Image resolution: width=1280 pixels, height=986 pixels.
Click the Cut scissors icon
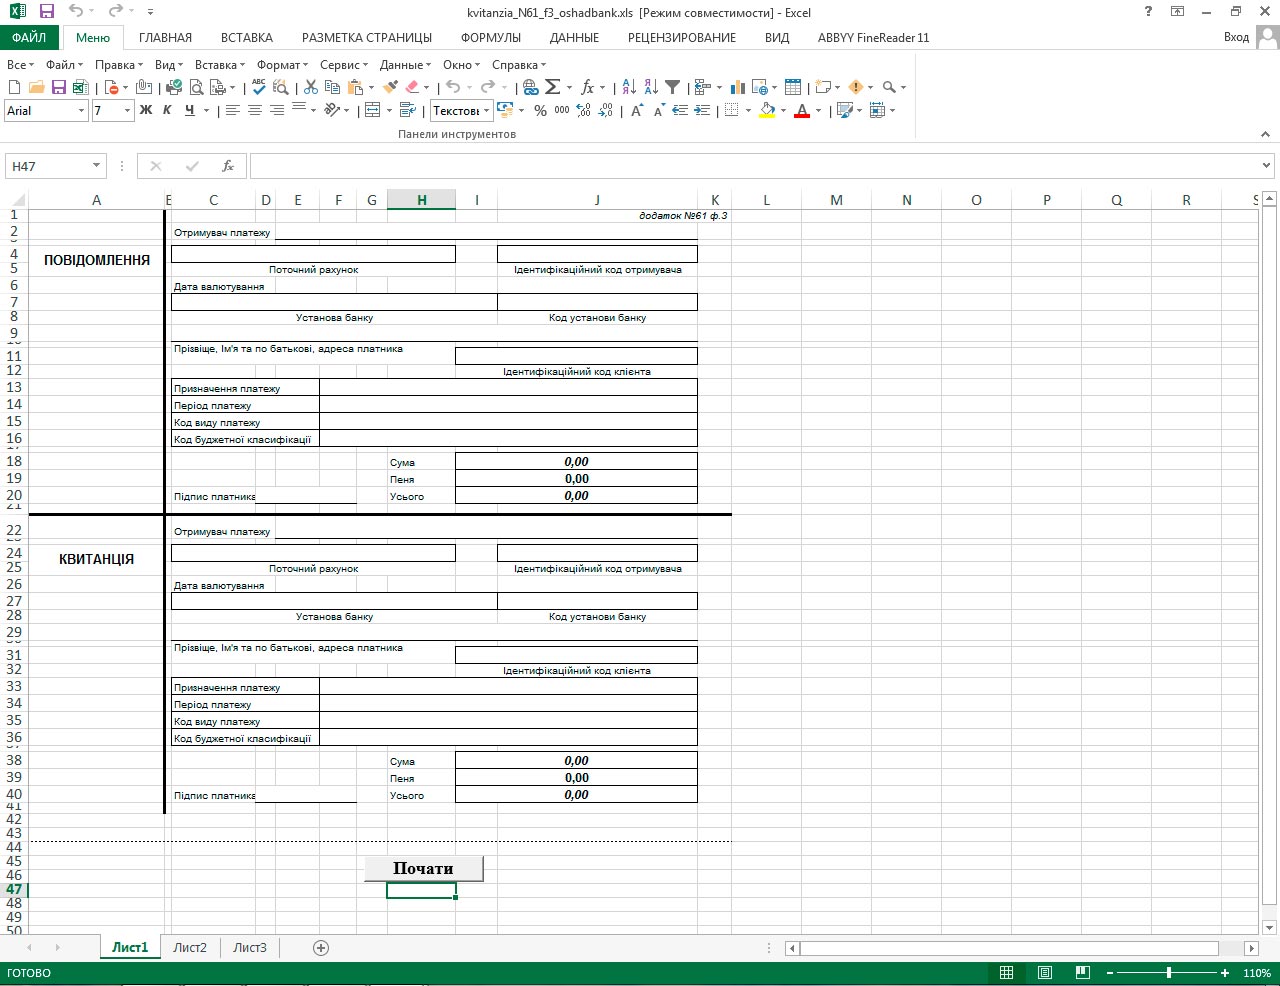[x=311, y=88]
